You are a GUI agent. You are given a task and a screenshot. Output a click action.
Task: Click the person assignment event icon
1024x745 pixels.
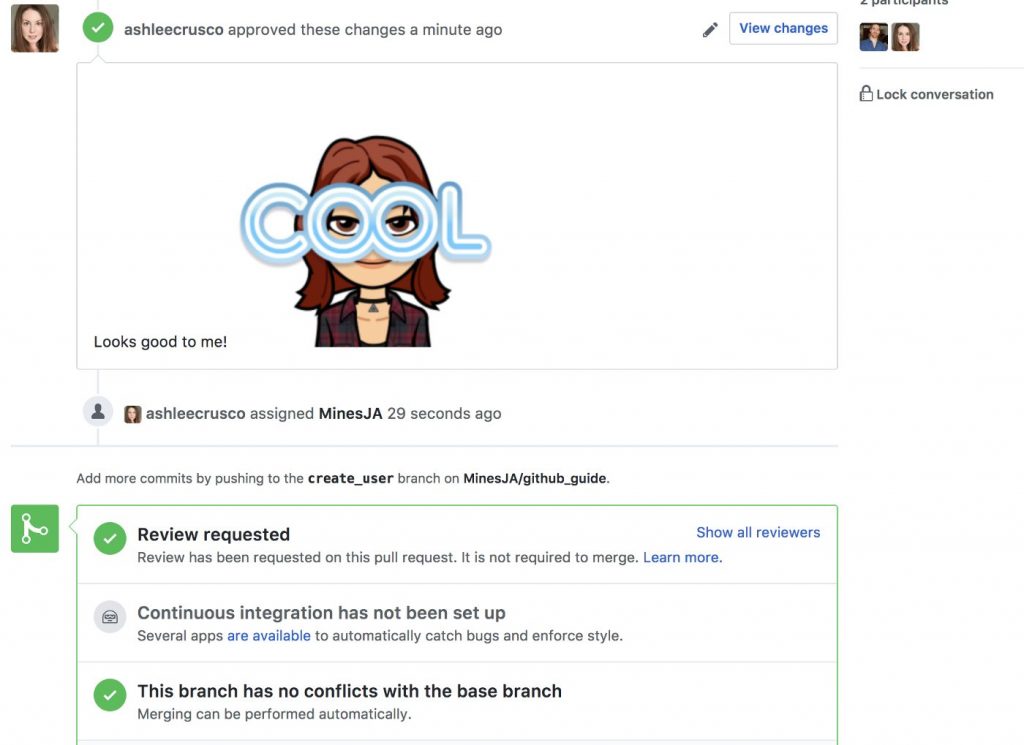pos(98,411)
